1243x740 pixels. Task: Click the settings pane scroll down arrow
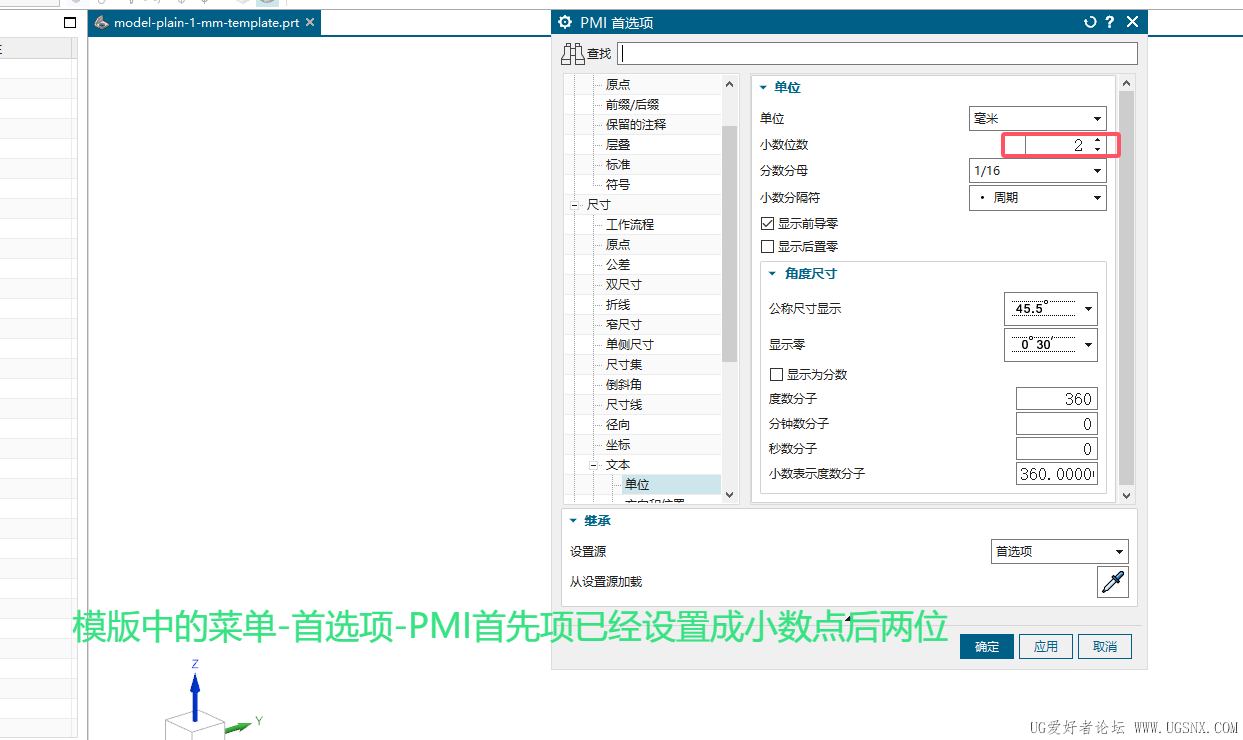(x=1127, y=495)
